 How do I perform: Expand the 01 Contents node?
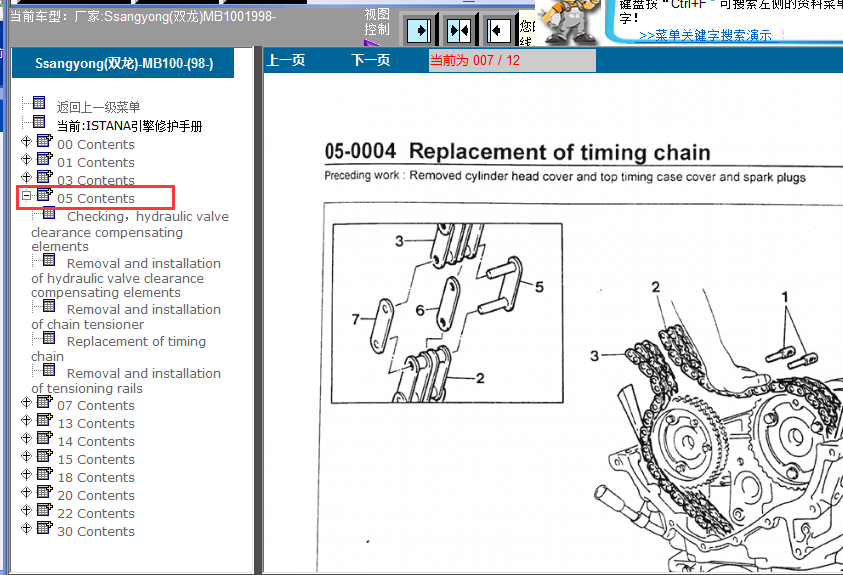[x=26, y=159]
